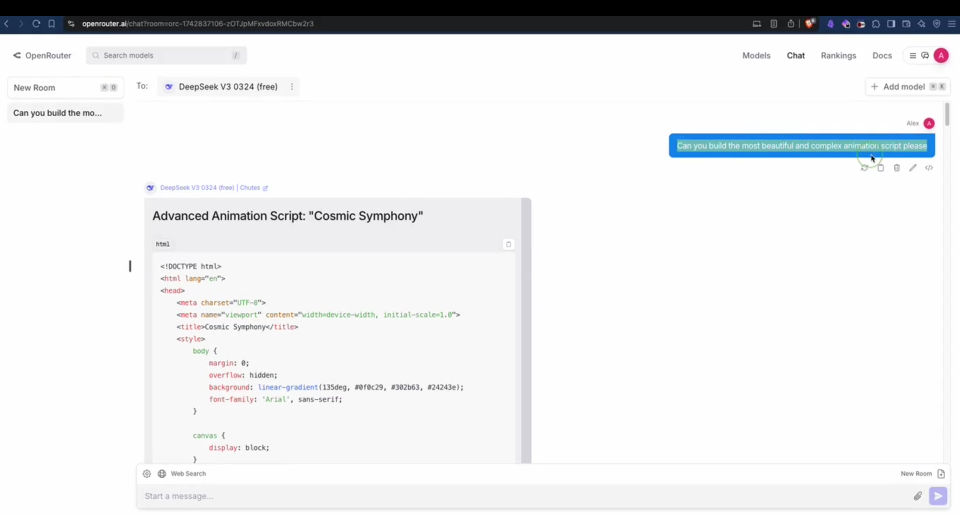Click the purple extension icon in browser toolbar

pos(830,24)
